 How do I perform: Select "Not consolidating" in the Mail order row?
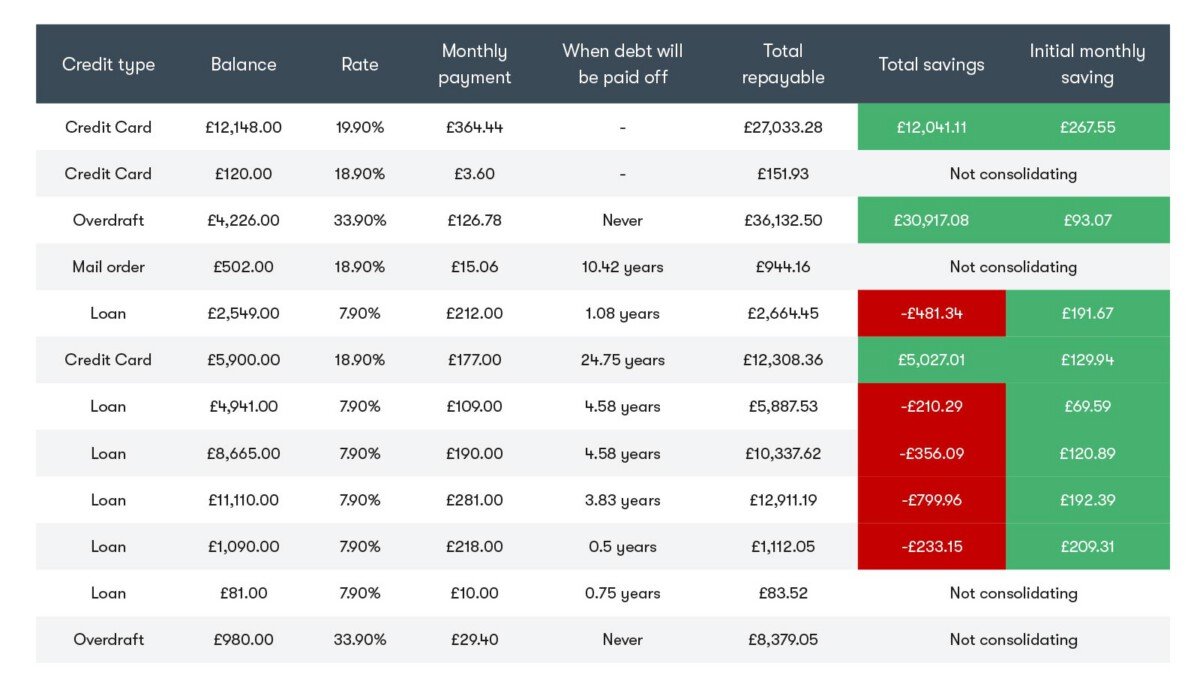[x=1013, y=267]
